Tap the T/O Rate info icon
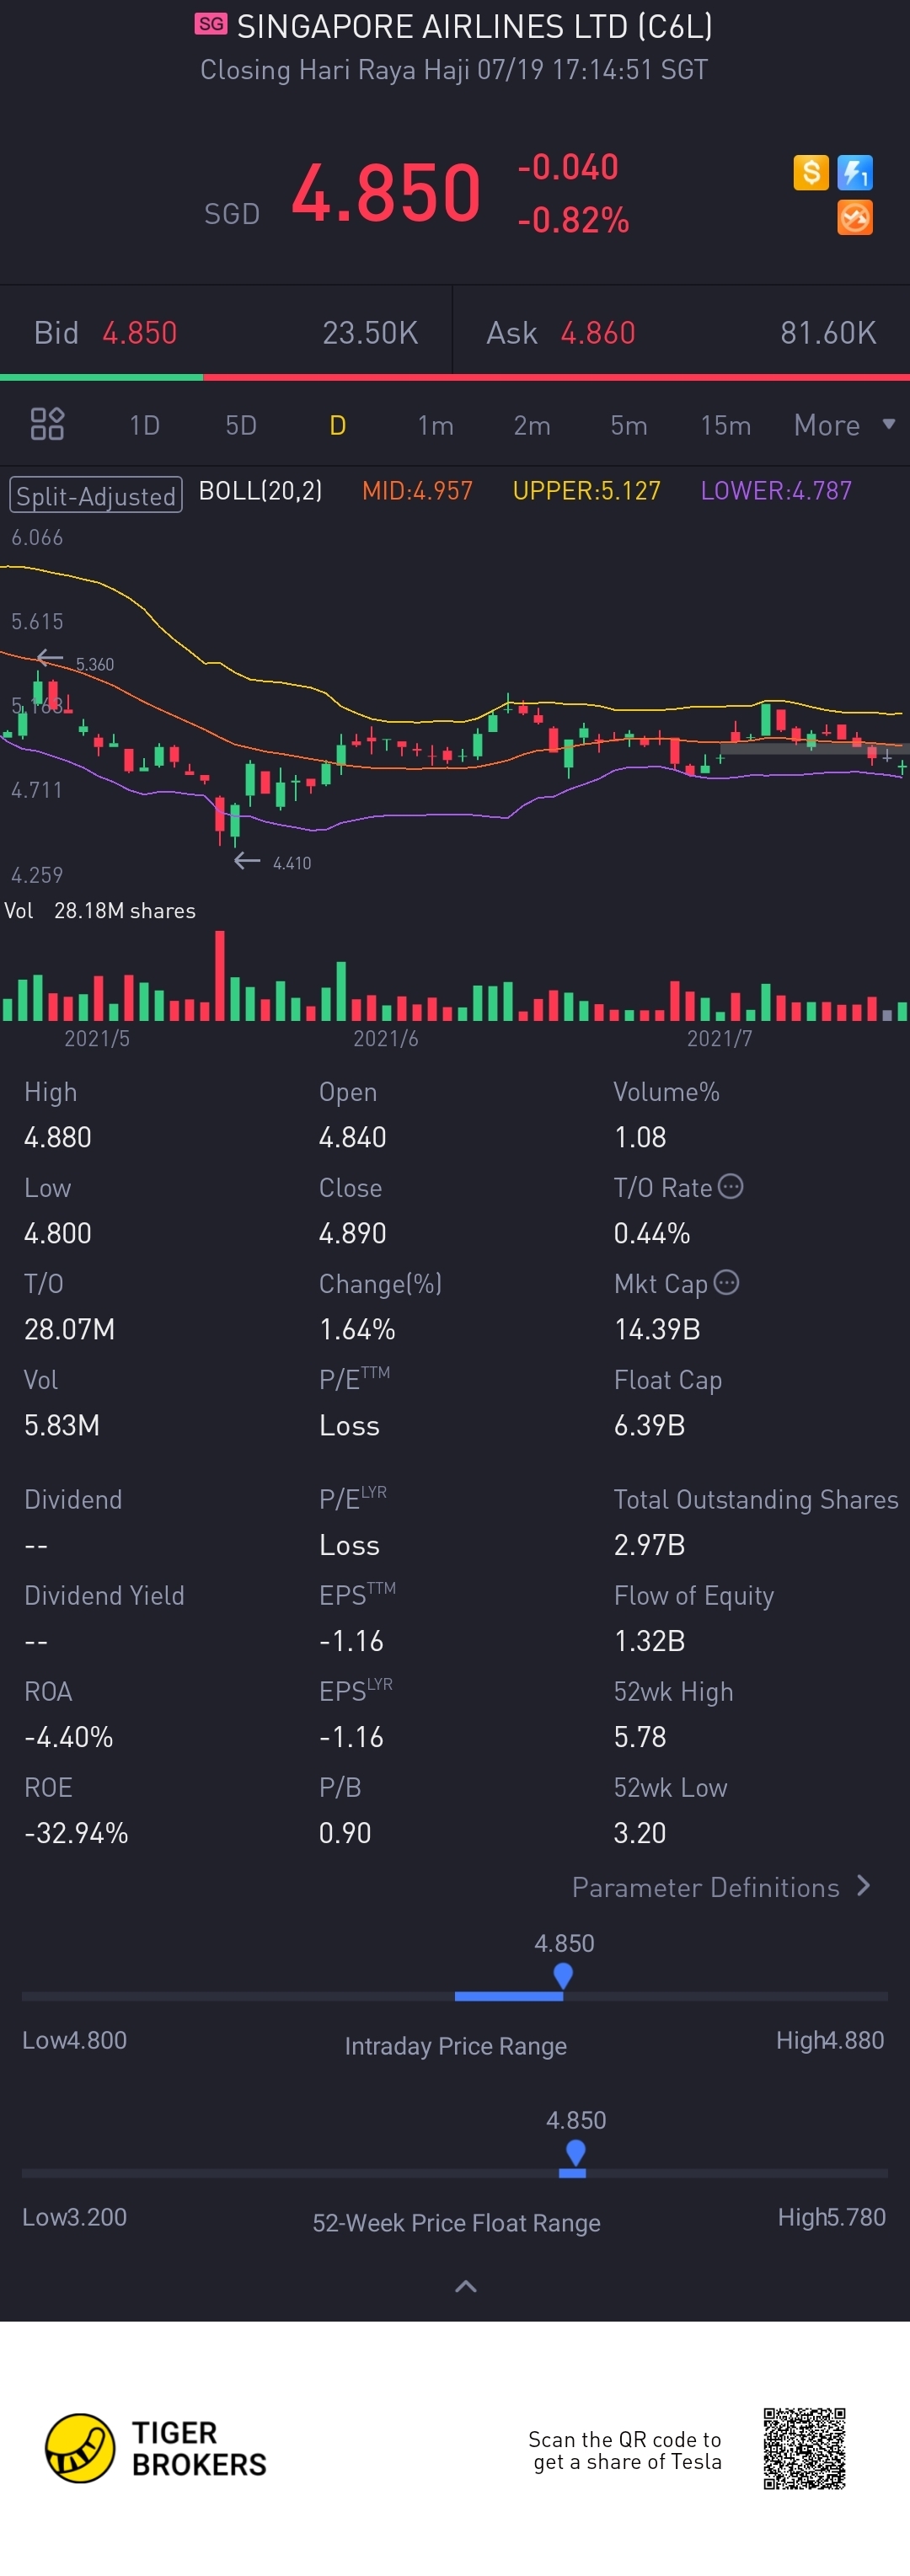 coord(731,1187)
